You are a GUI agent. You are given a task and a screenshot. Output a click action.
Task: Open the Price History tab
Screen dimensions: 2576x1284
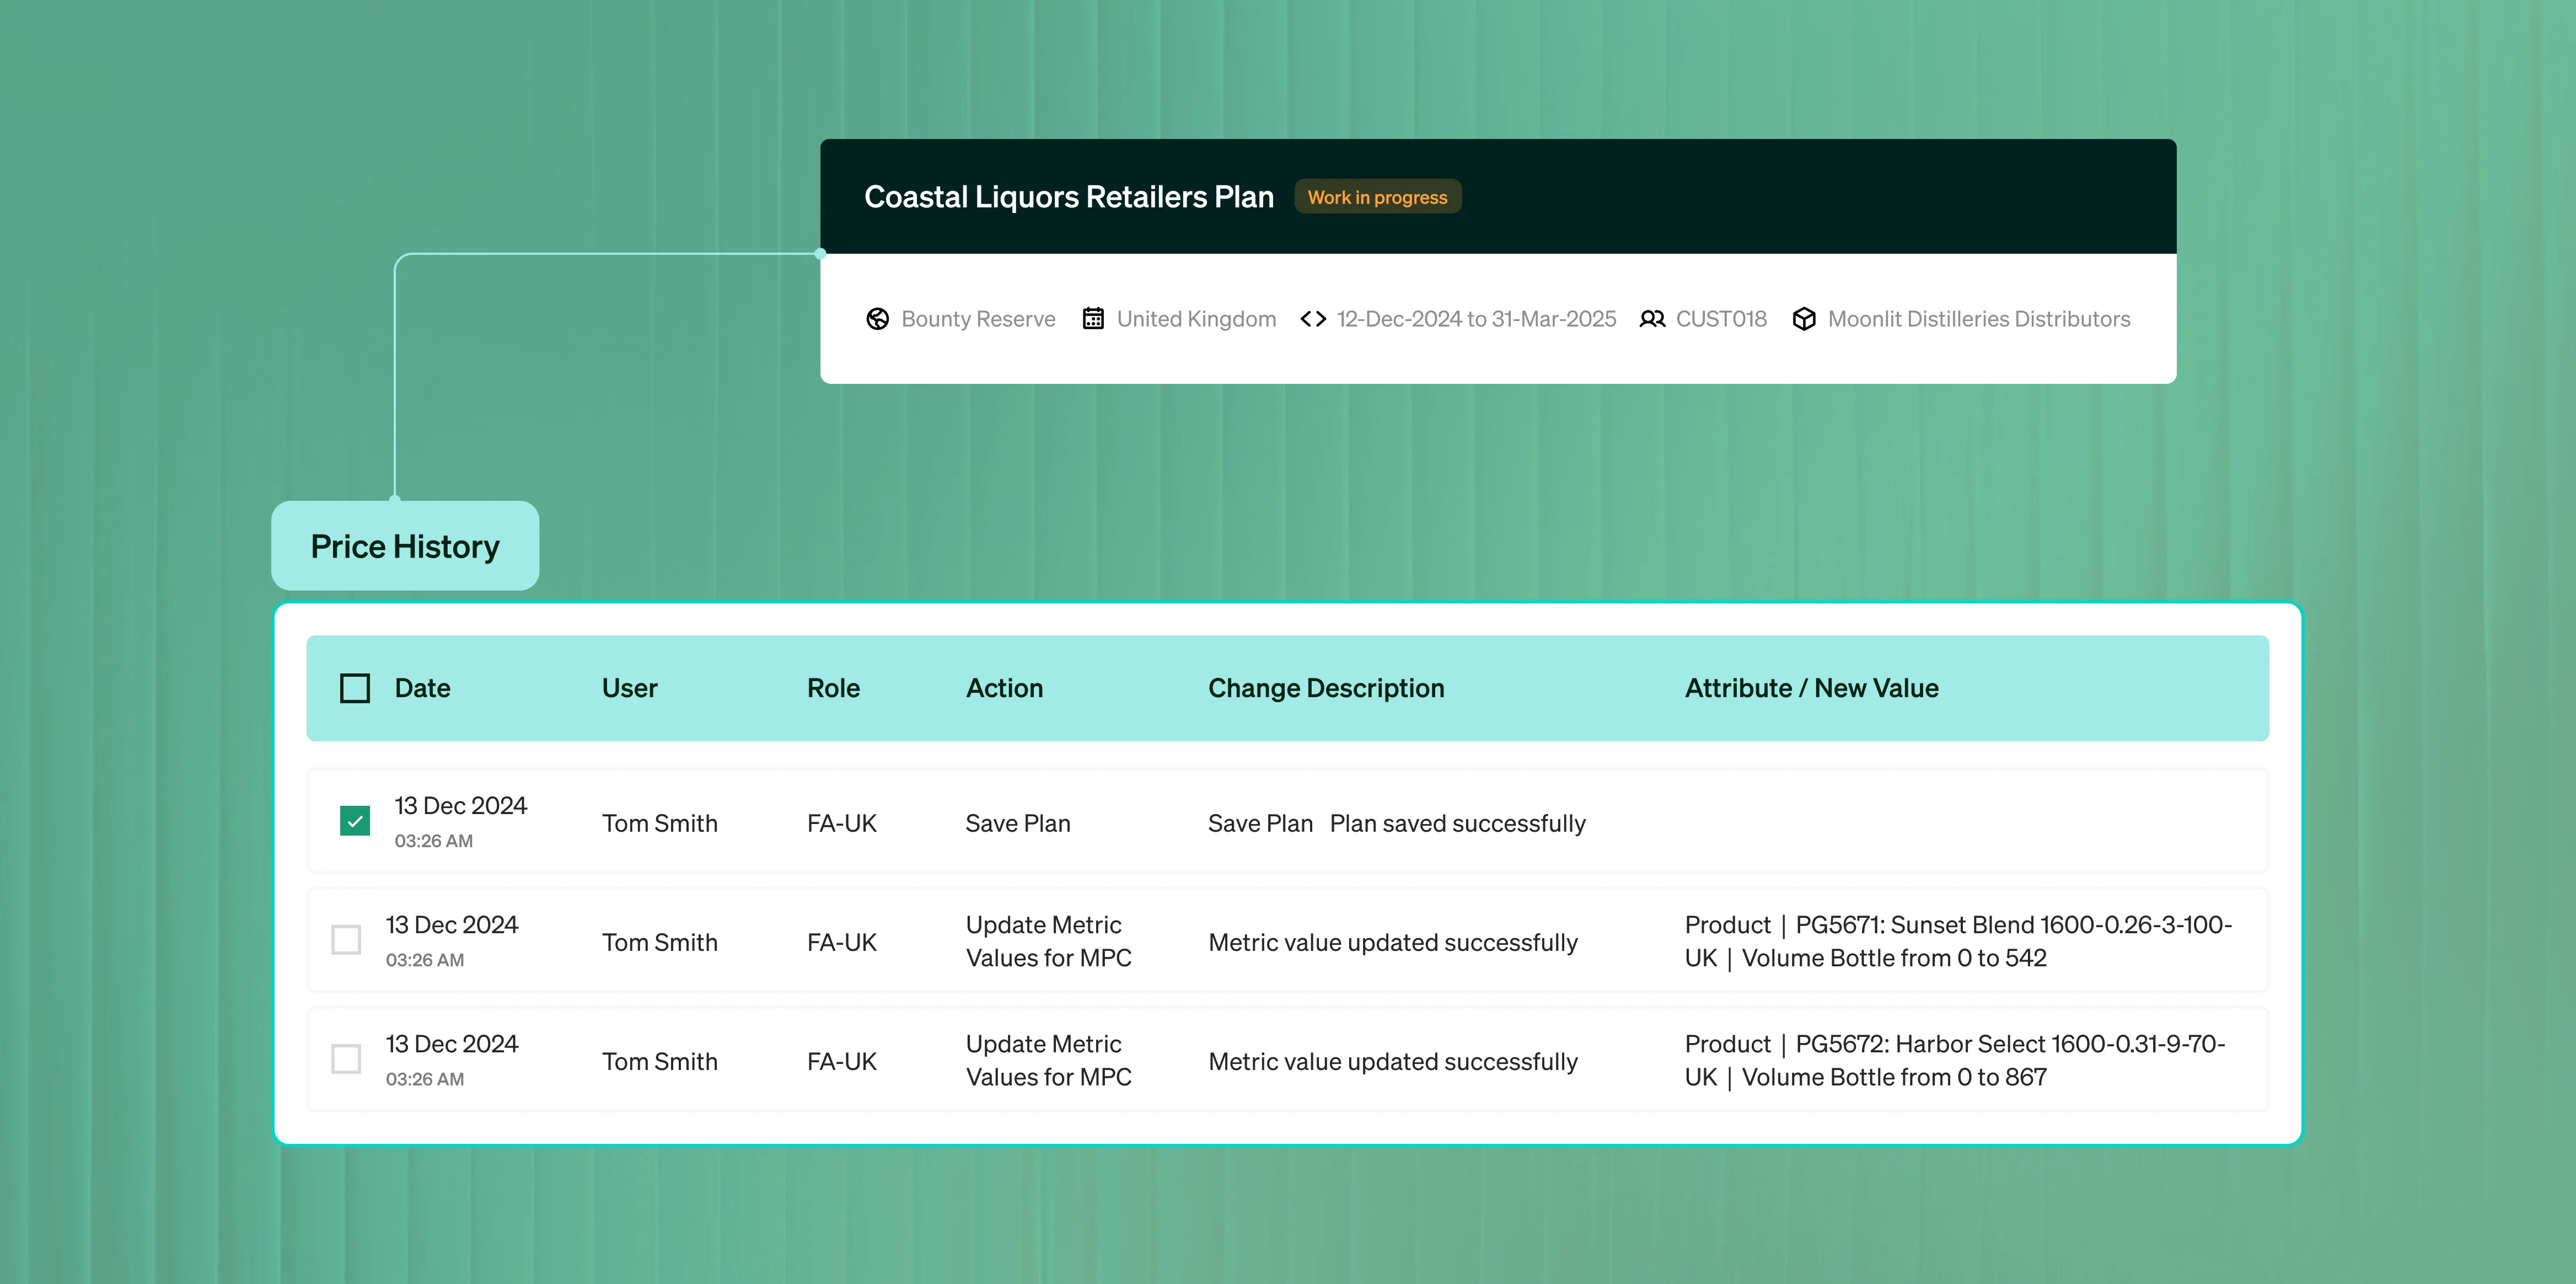click(405, 546)
